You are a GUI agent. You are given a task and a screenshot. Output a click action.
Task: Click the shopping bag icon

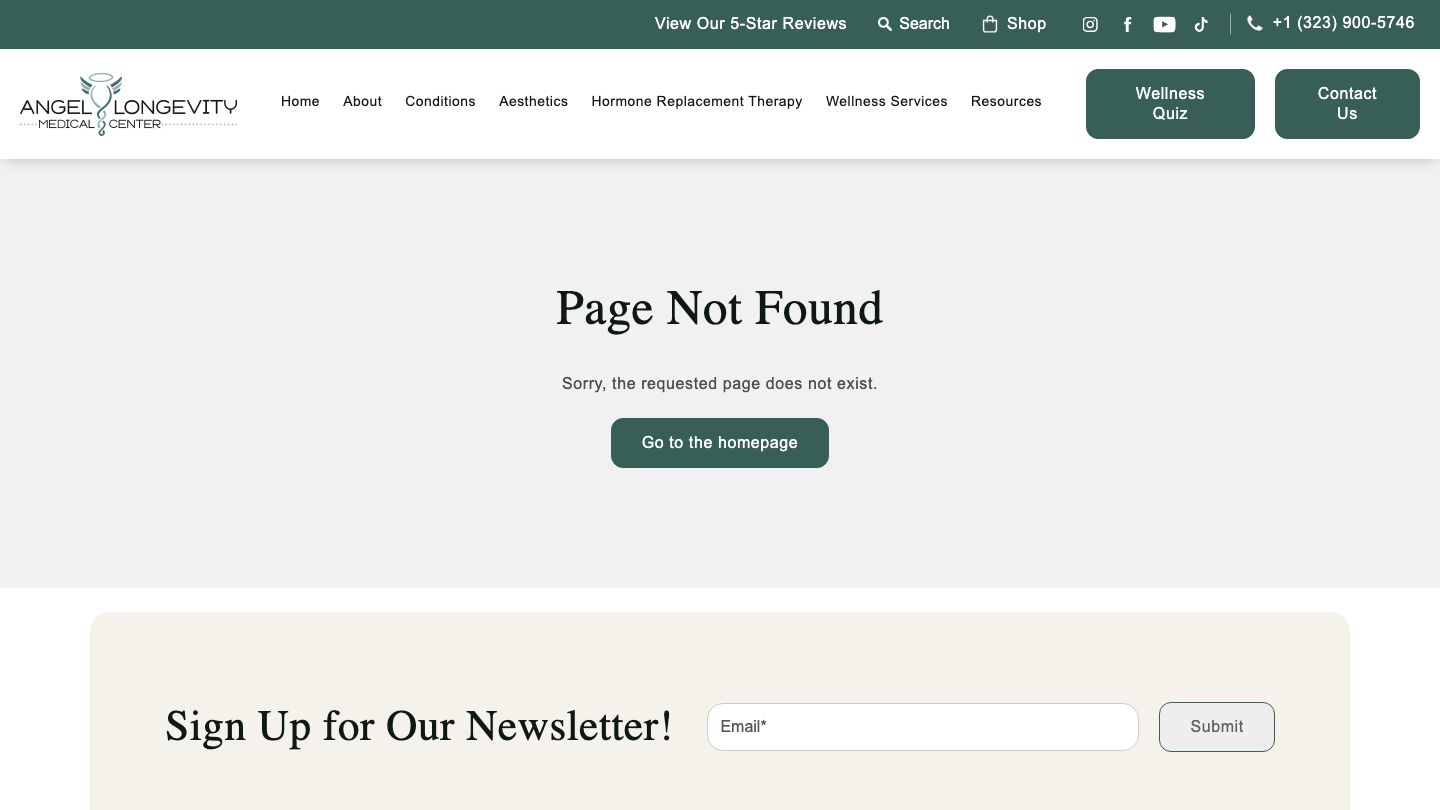(990, 24)
